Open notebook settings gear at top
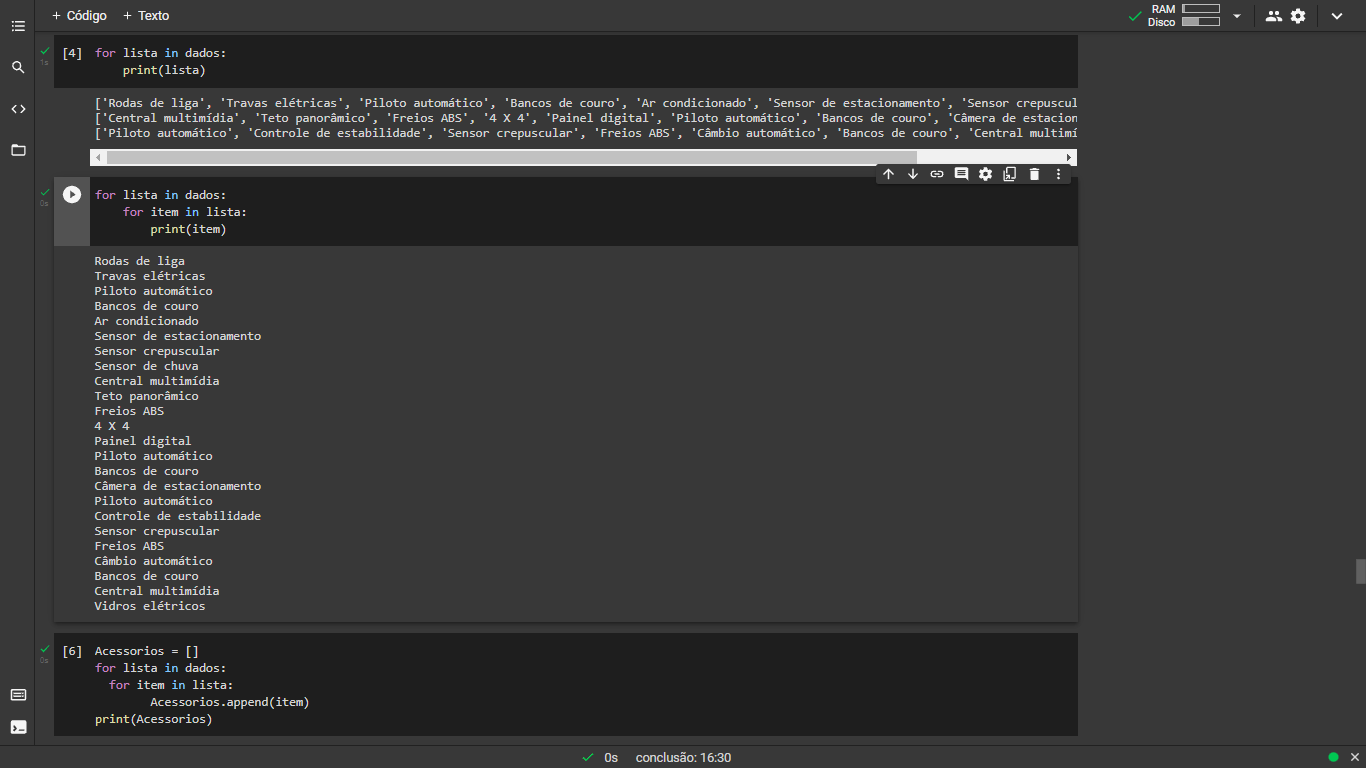Image resolution: width=1366 pixels, height=768 pixels. tap(1298, 16)
